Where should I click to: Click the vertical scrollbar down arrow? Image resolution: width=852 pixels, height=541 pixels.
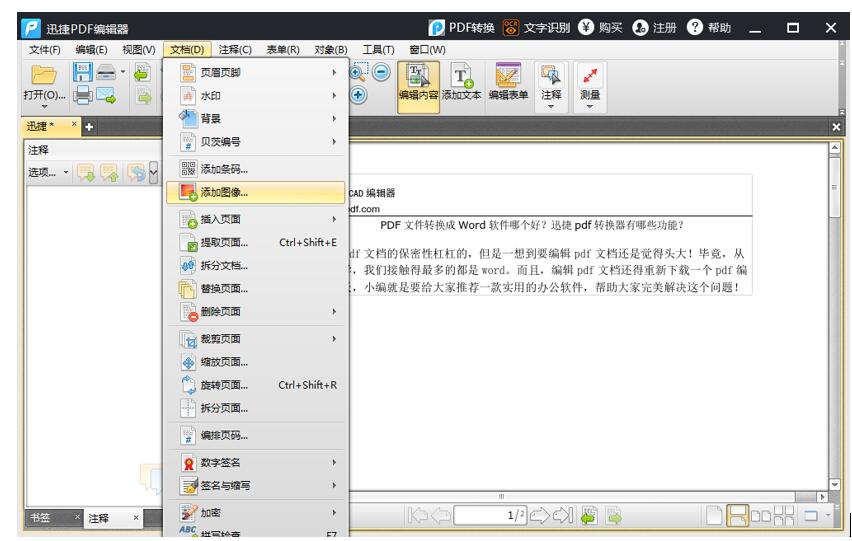(835, 484)
